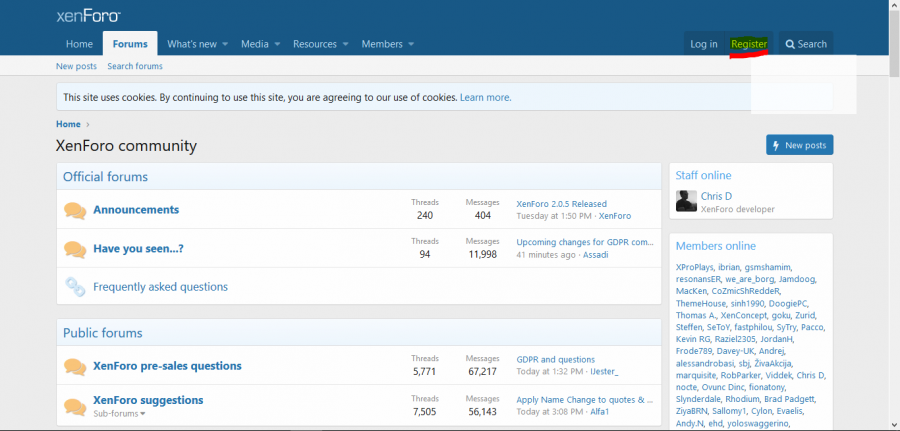Click the IJester_ user link
Image resolution: width=900 pixels, height=431 pixels.
click(x=604, y=371)
